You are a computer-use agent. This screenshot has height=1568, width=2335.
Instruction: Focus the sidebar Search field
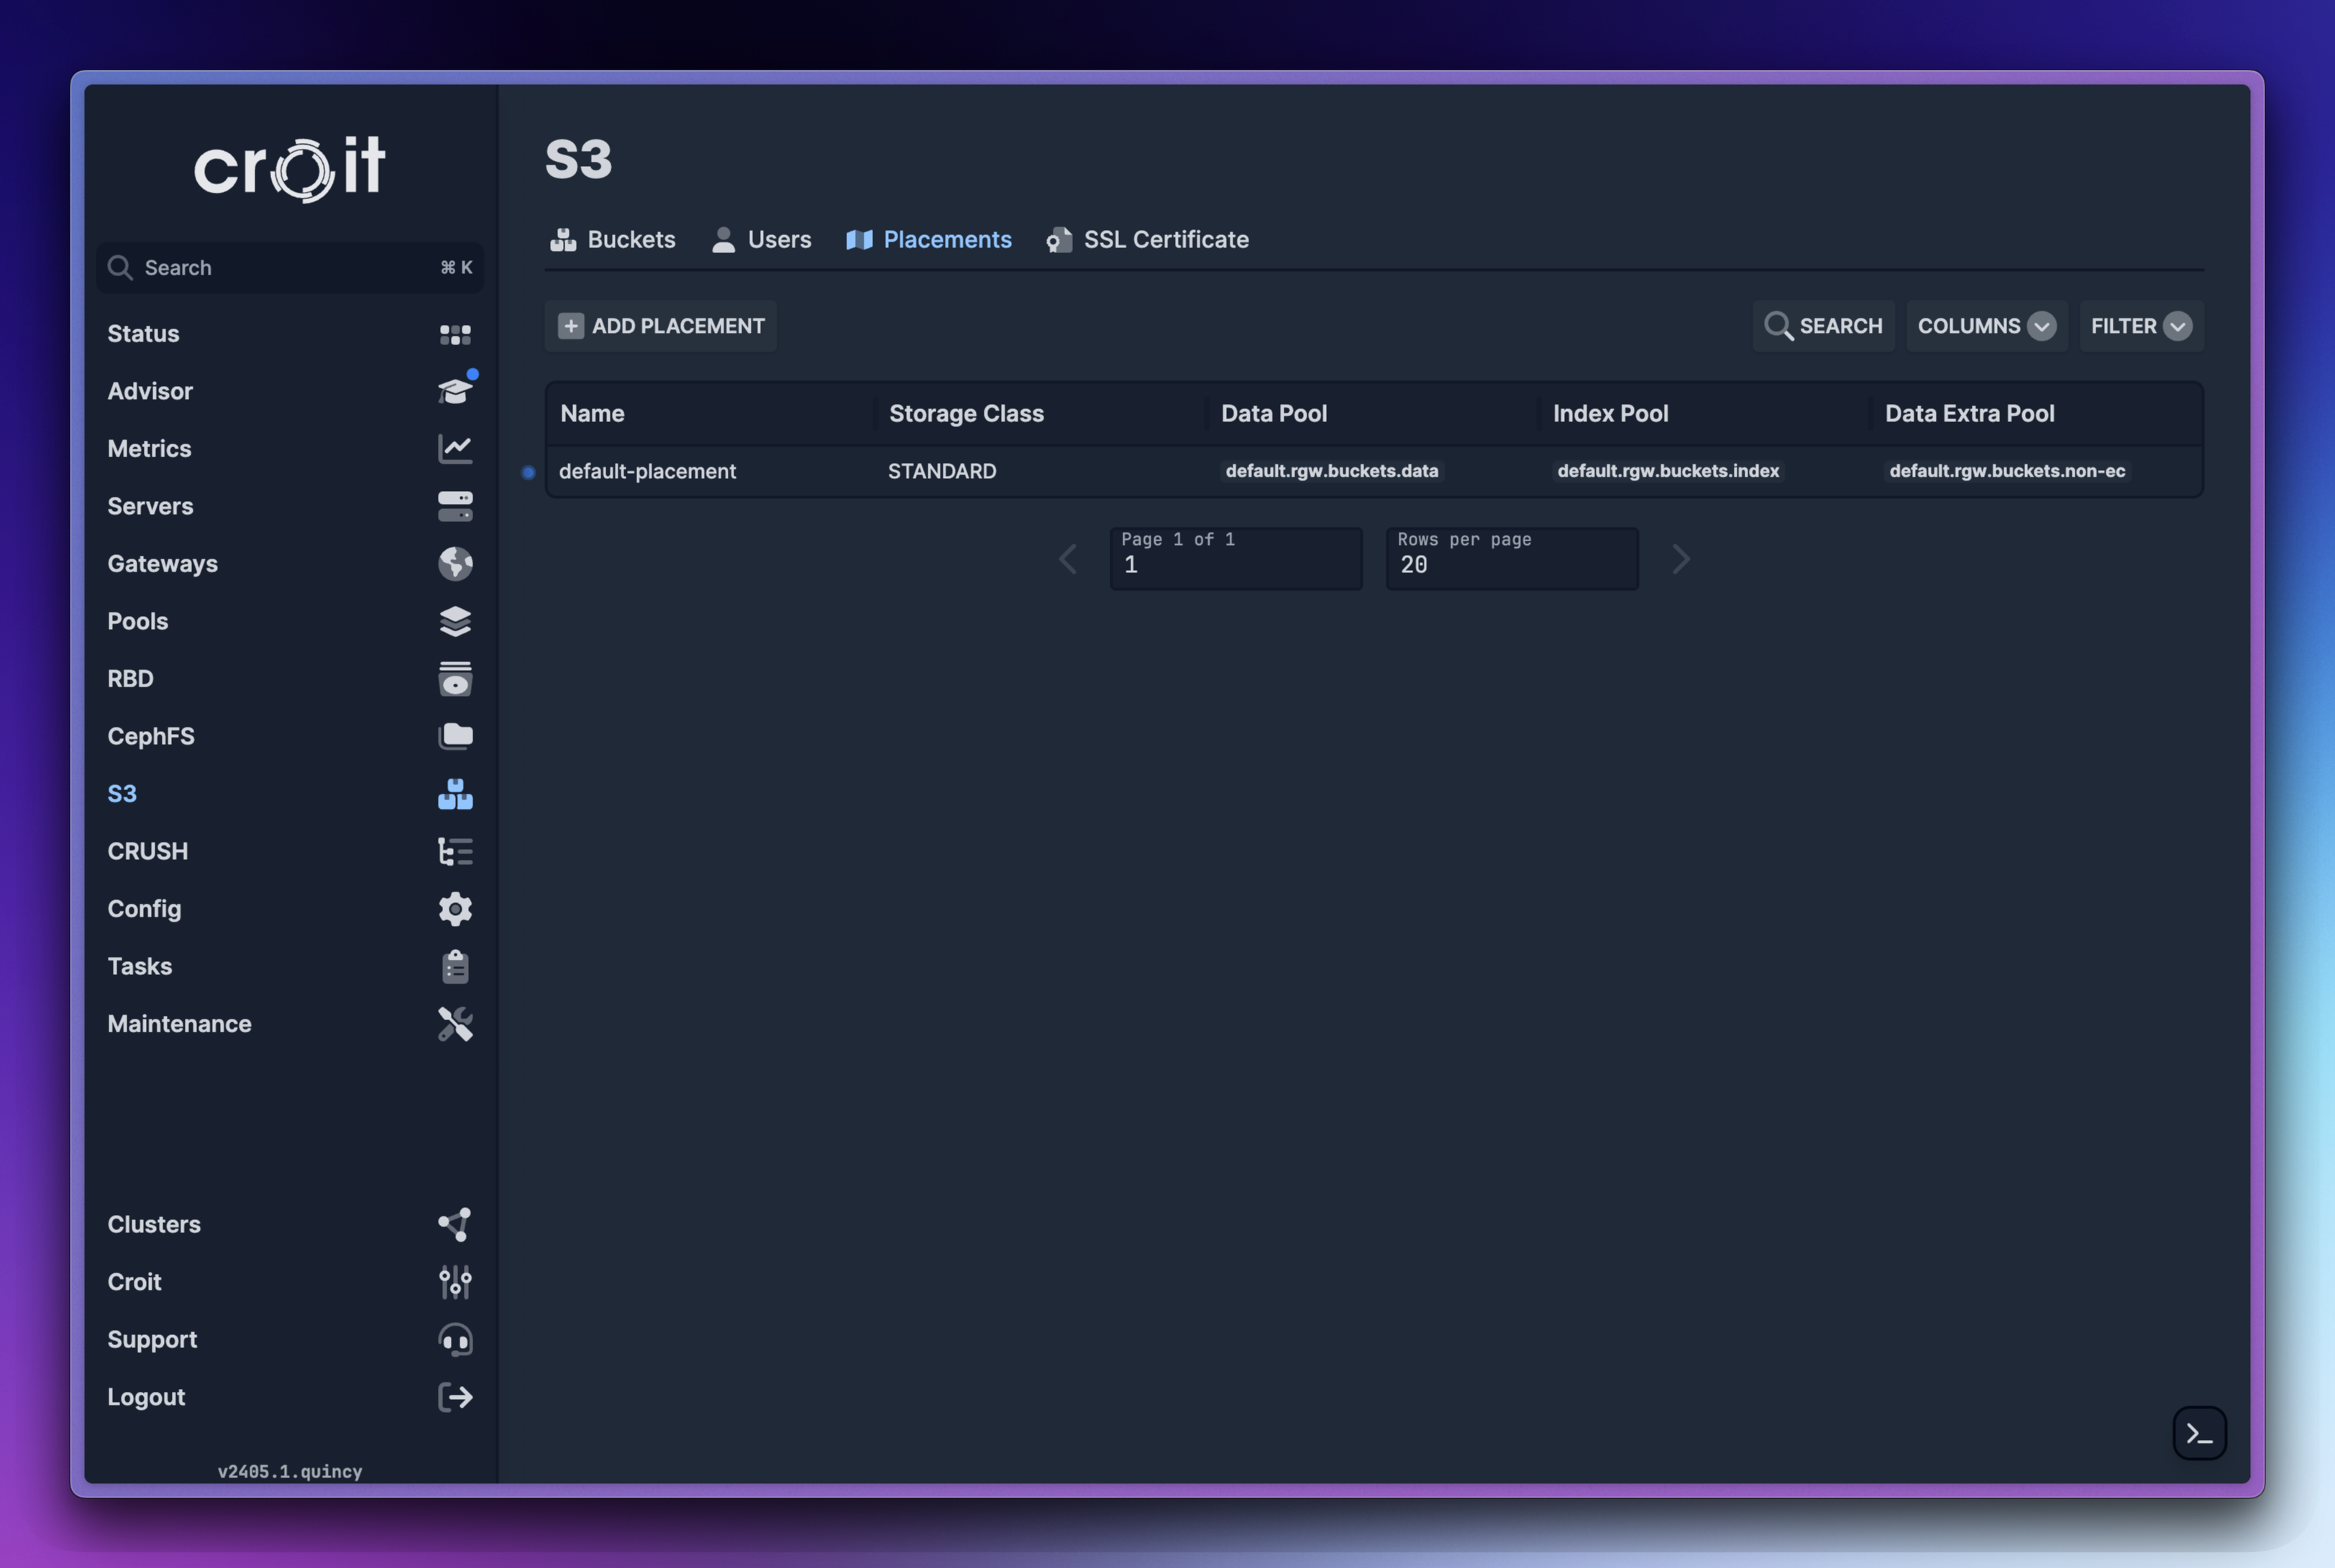tap(289, 268)
